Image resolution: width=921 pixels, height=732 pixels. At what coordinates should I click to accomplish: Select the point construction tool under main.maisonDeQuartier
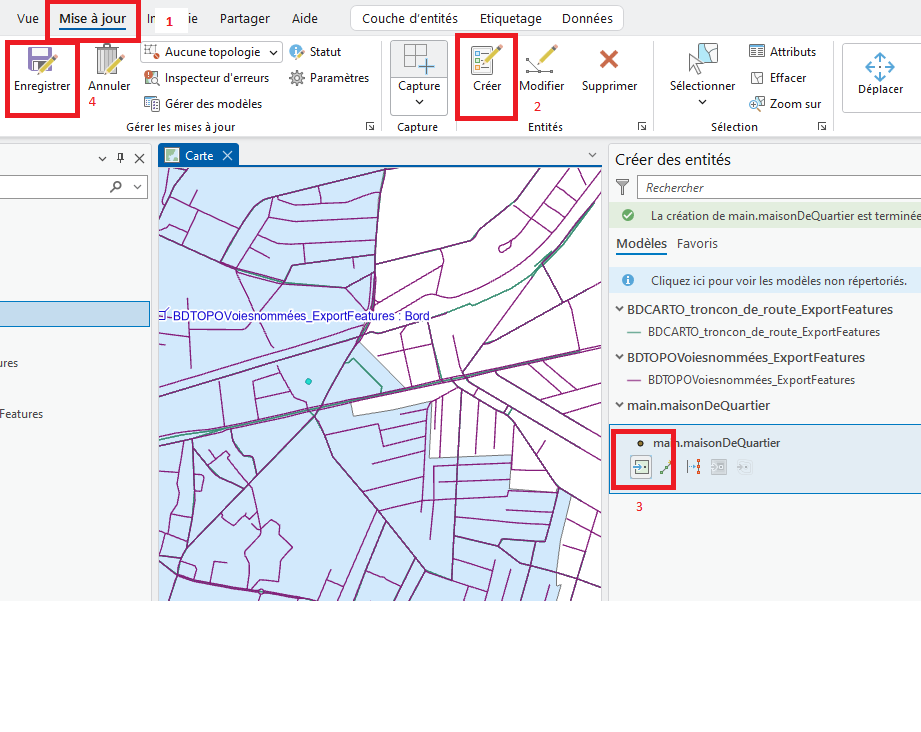[x=641, y=467]
